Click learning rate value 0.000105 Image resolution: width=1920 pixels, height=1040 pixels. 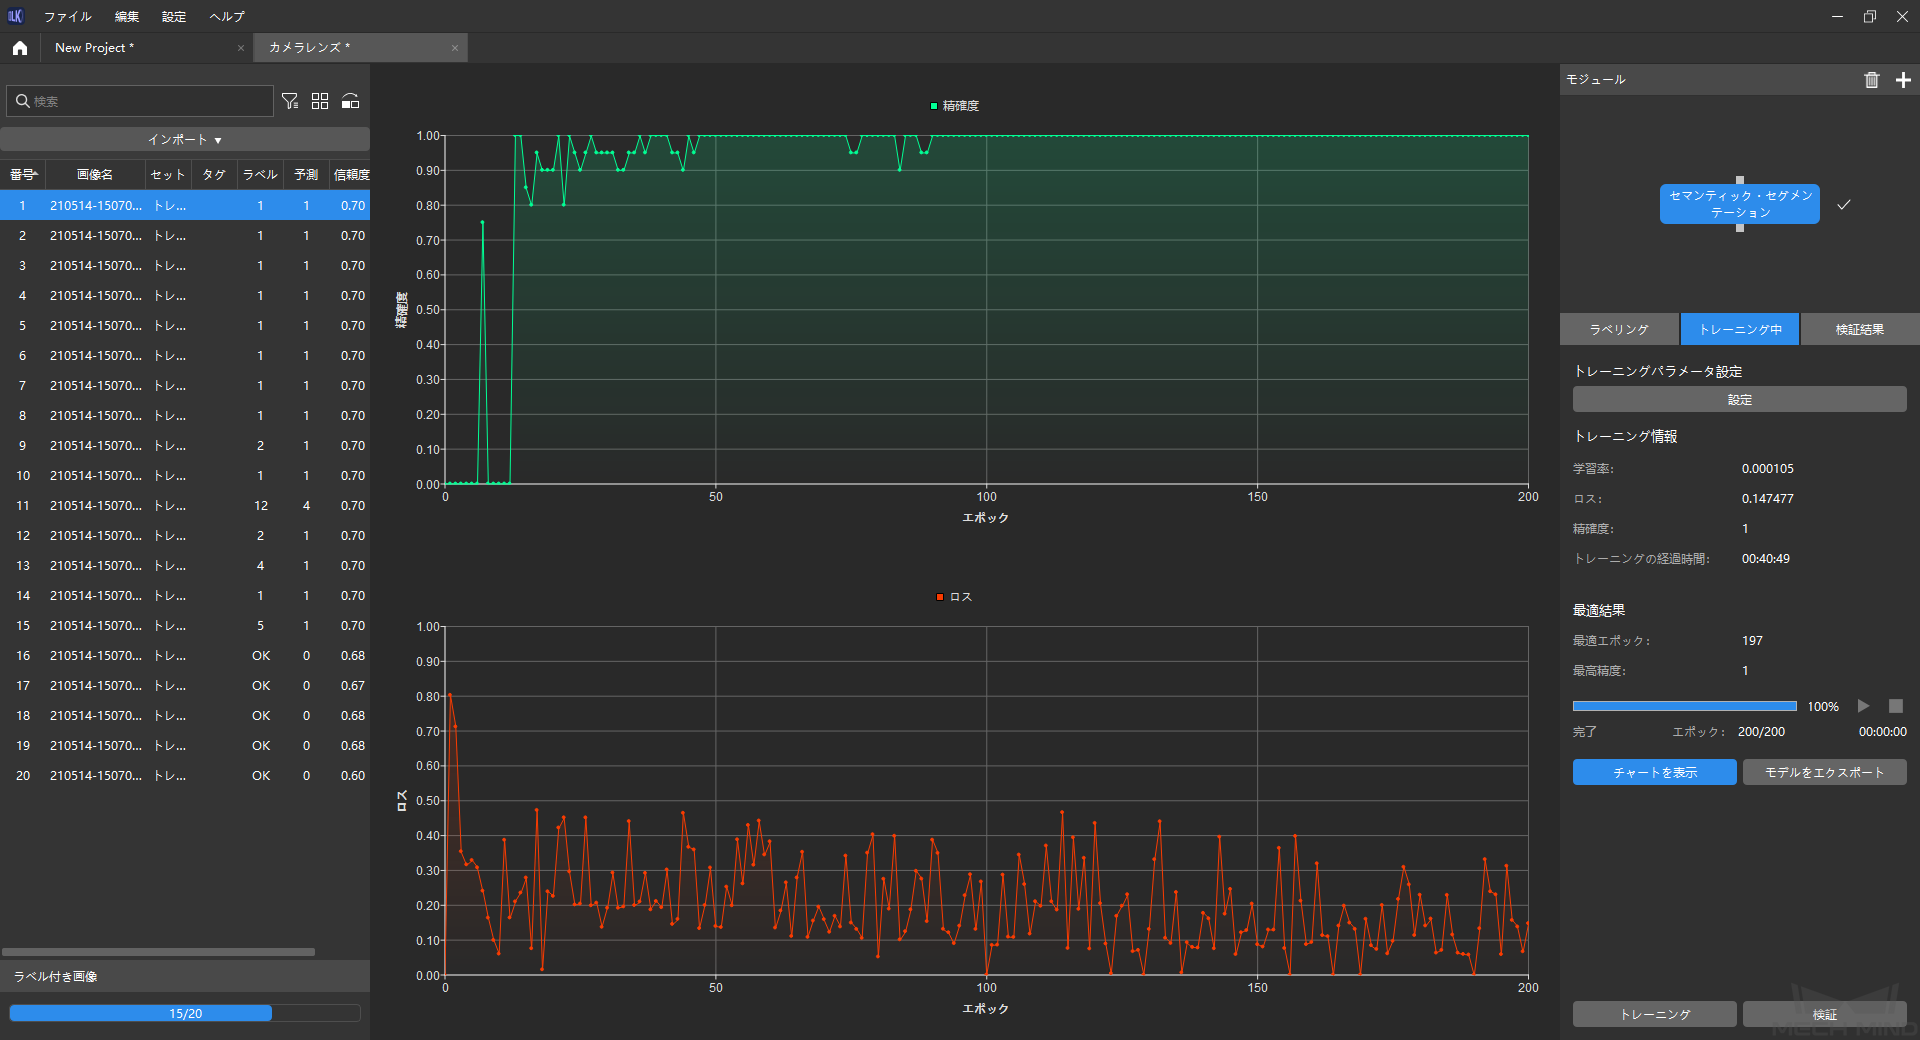pyautogui.click(x=1768, y=469)
